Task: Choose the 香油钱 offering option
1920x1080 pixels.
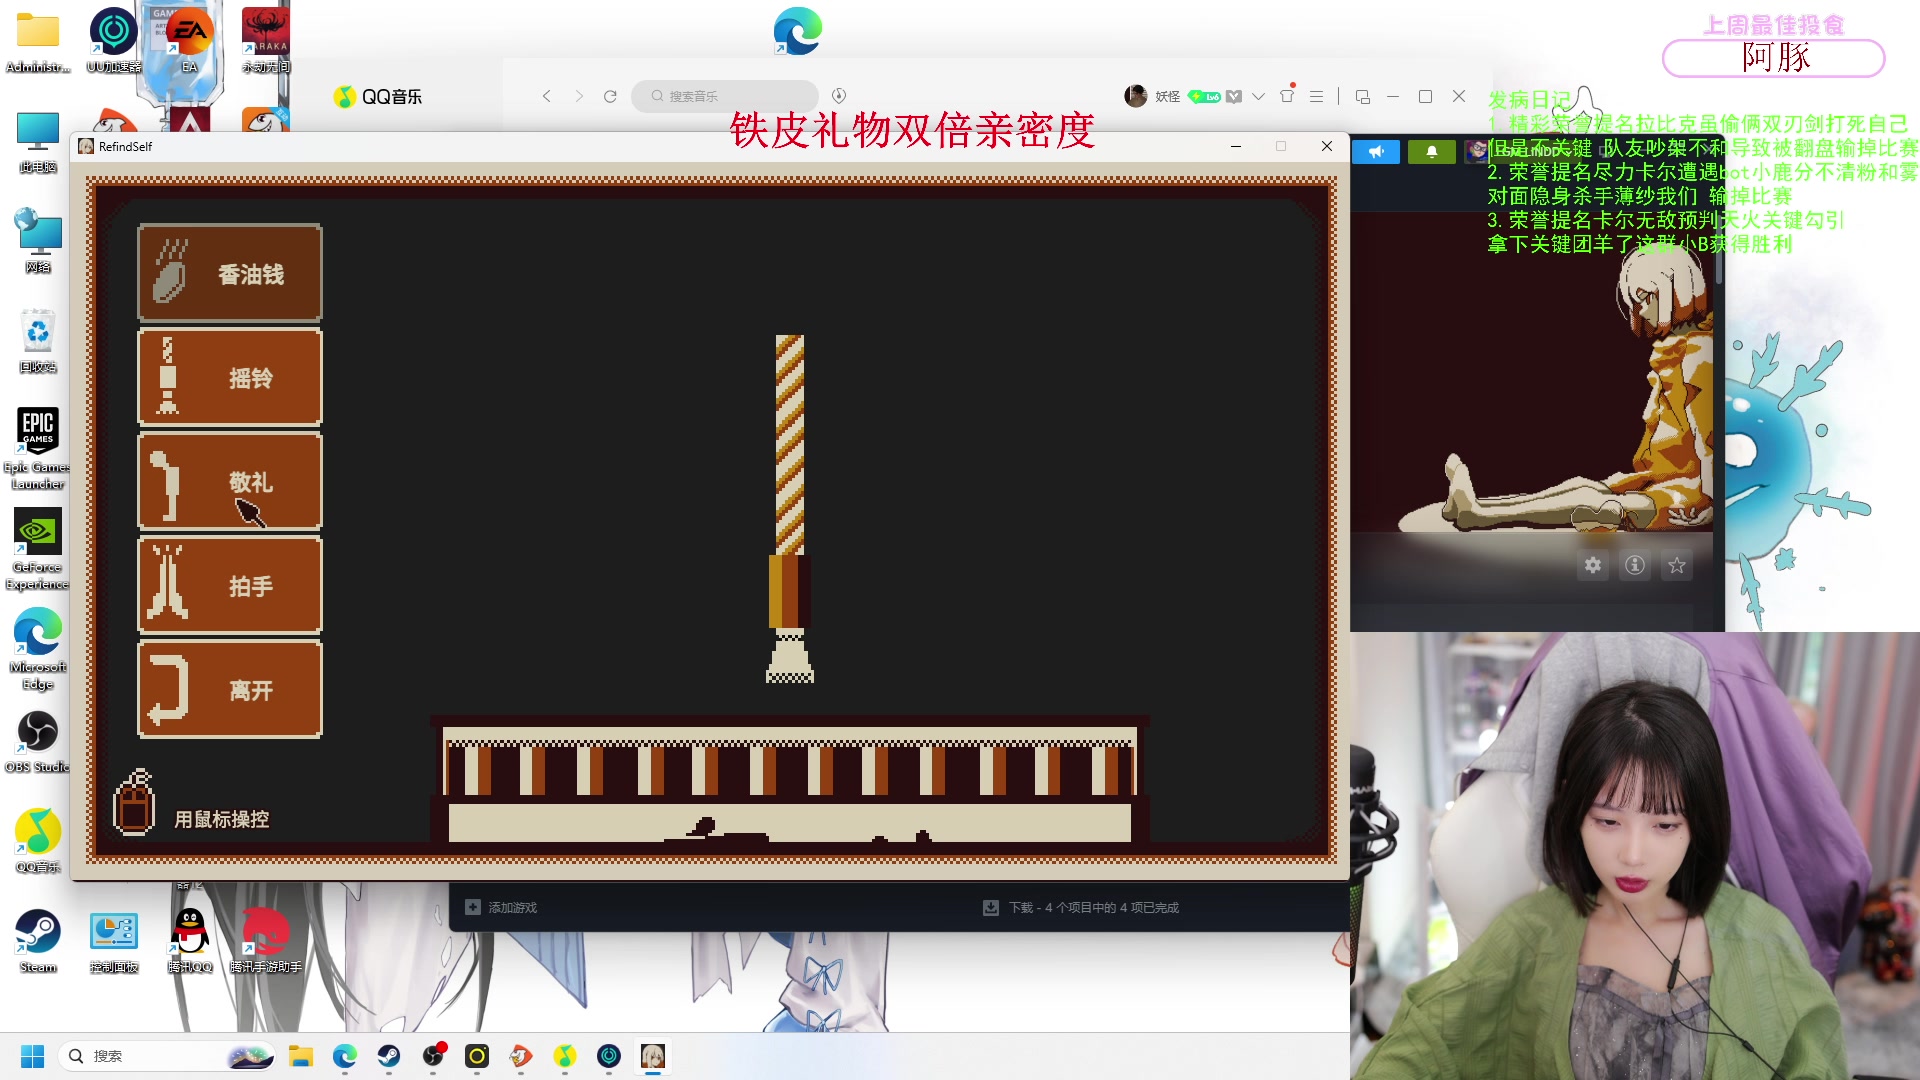Action: coord(230,273)
